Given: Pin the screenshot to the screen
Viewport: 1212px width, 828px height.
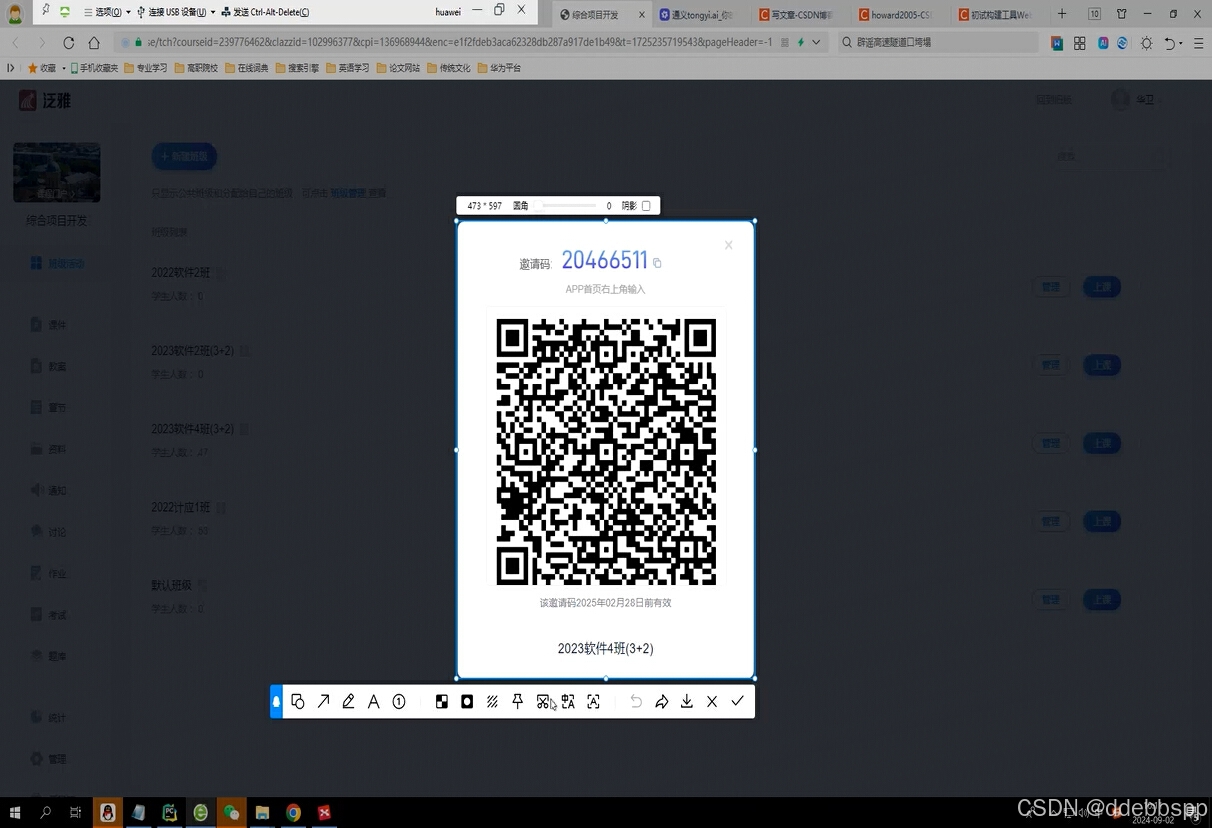Looking at the screenshot, I should click(x=517, y=702).
